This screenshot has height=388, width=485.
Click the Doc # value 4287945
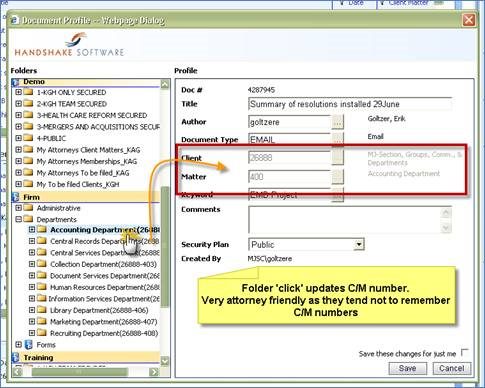click(x=261, y=90)
